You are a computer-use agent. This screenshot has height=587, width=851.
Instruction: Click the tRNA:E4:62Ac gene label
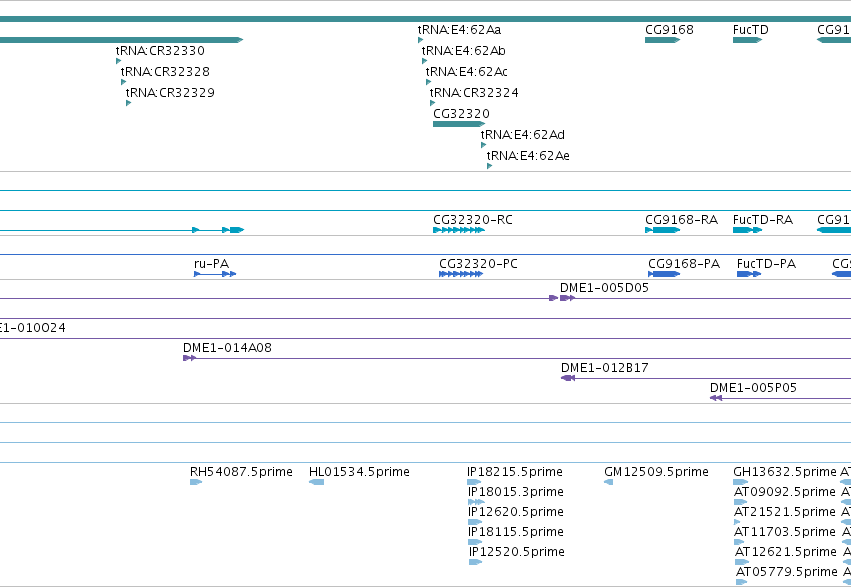click(x=467, y=72)
